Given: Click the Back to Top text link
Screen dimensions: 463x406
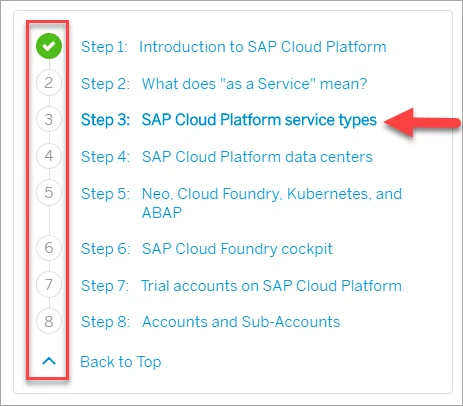Looking at the screenshot, I should pyautogui.click(x=121, y=362).
